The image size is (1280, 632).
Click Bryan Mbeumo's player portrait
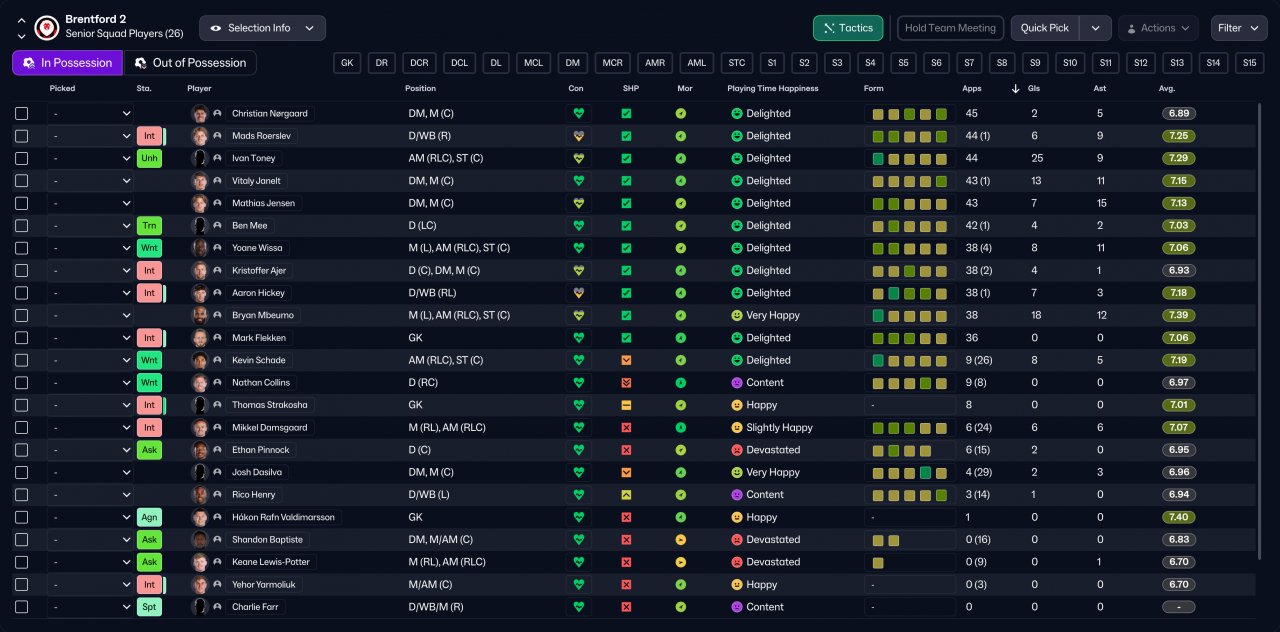pyautogui.click(x=200, y=315)
